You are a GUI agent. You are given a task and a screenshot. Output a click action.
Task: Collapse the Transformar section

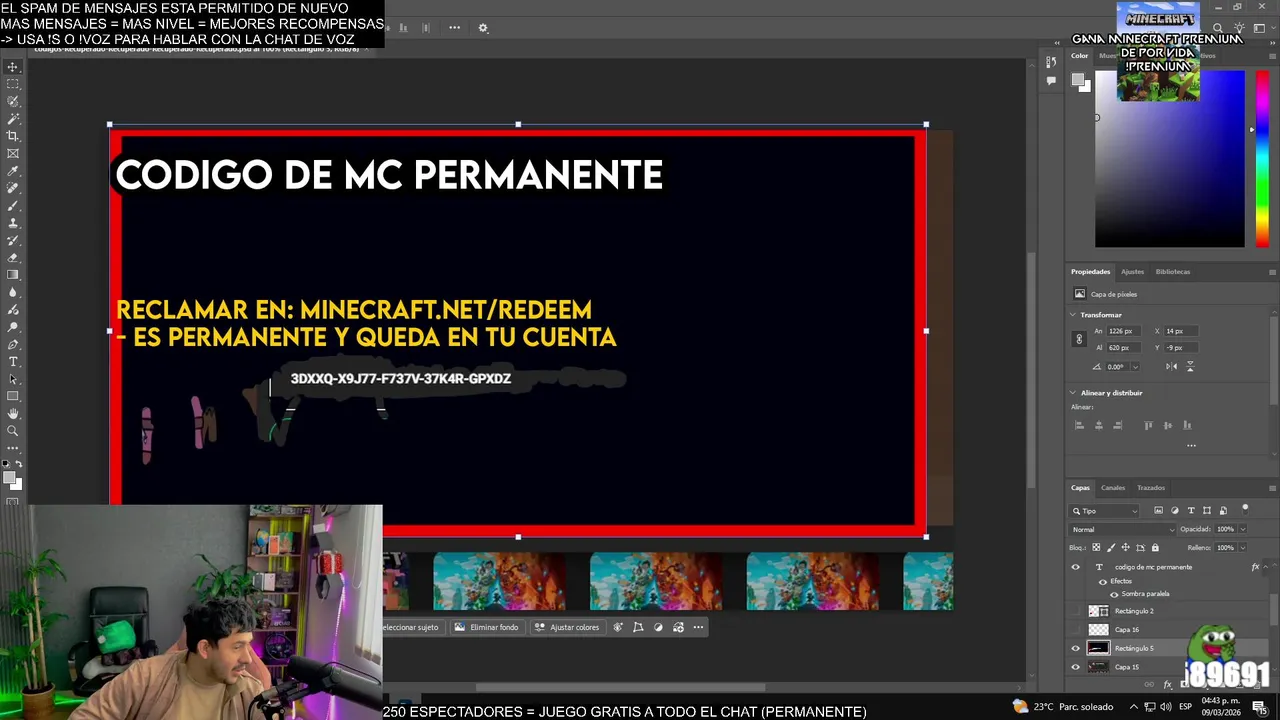(1073, 315)
